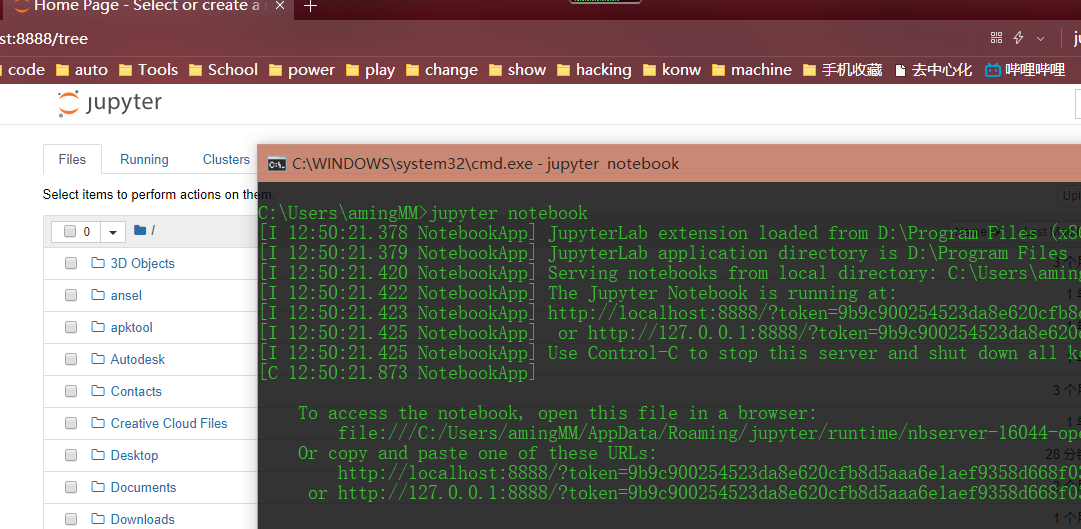Check the box next to apktool
Image resolution: width=1081 pixels, height=529 pixels.
click(x=70, y=327)
